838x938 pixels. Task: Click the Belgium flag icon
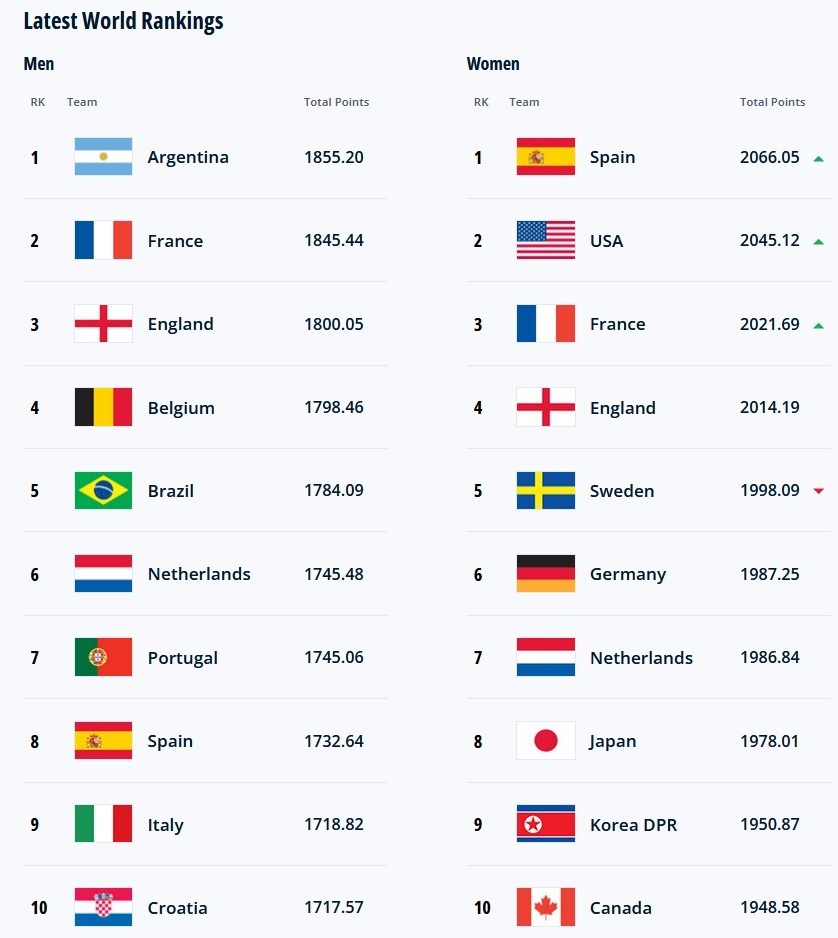click(x=103, y=408)
